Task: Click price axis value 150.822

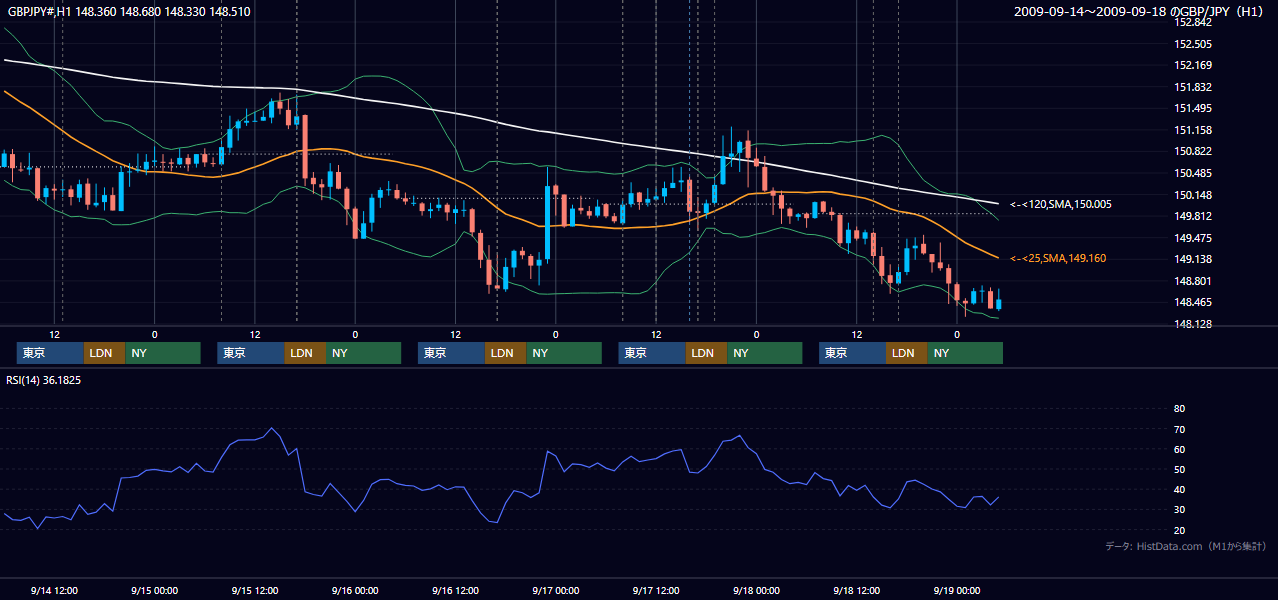Action: coord(1193,152)
